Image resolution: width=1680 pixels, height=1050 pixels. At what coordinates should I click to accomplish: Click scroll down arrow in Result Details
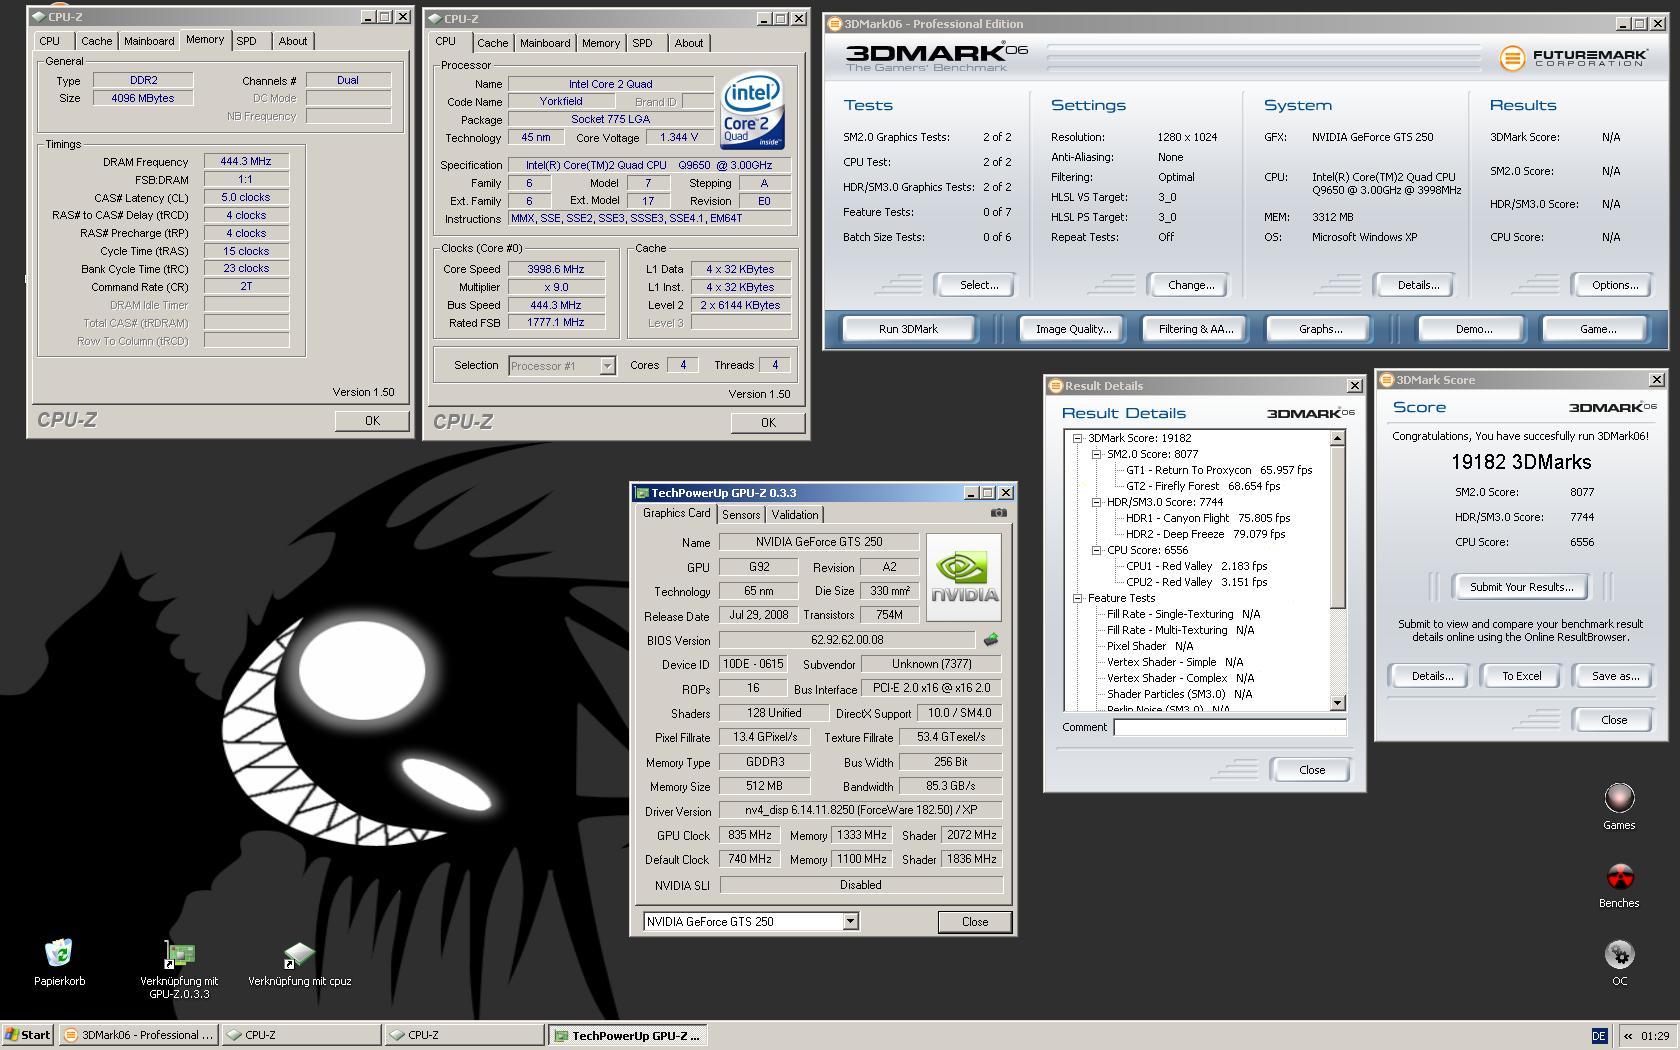pyautogui.click(x=1338, y=703)
